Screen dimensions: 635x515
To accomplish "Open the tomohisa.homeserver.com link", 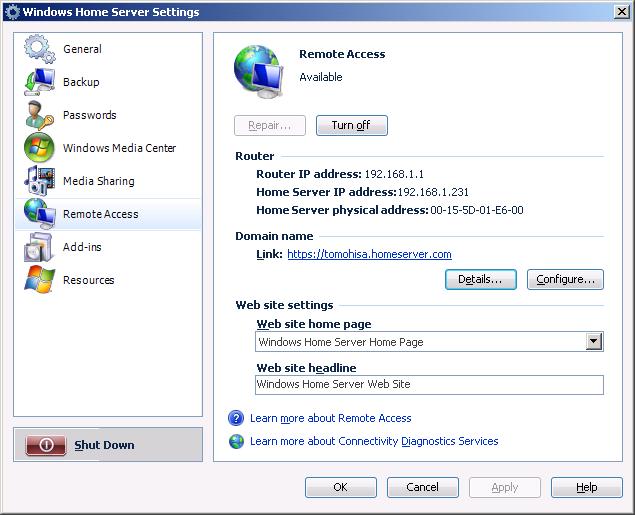I will coord(369,254).
